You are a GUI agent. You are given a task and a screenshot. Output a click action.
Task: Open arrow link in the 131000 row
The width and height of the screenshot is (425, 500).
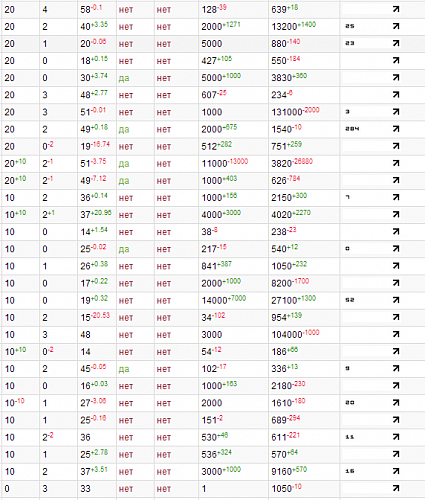pos(396,112)
